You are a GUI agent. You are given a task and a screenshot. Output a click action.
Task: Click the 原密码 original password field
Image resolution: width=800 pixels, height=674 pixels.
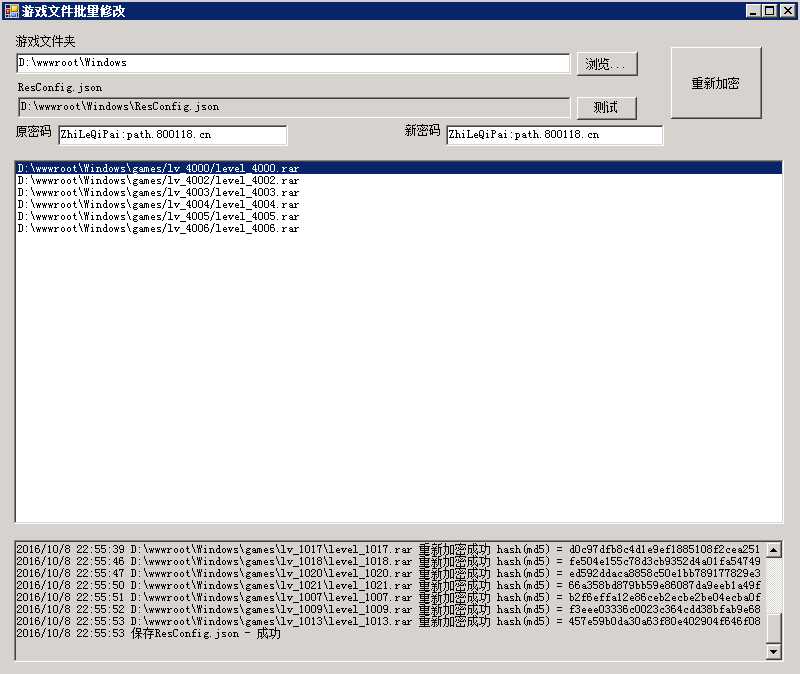point(173,135)
